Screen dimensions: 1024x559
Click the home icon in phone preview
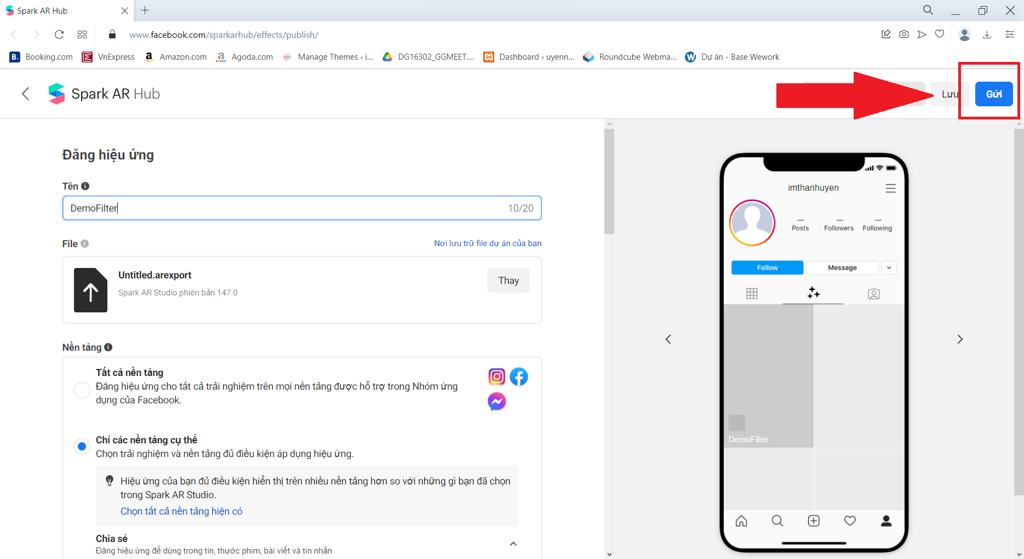[741, 521]
